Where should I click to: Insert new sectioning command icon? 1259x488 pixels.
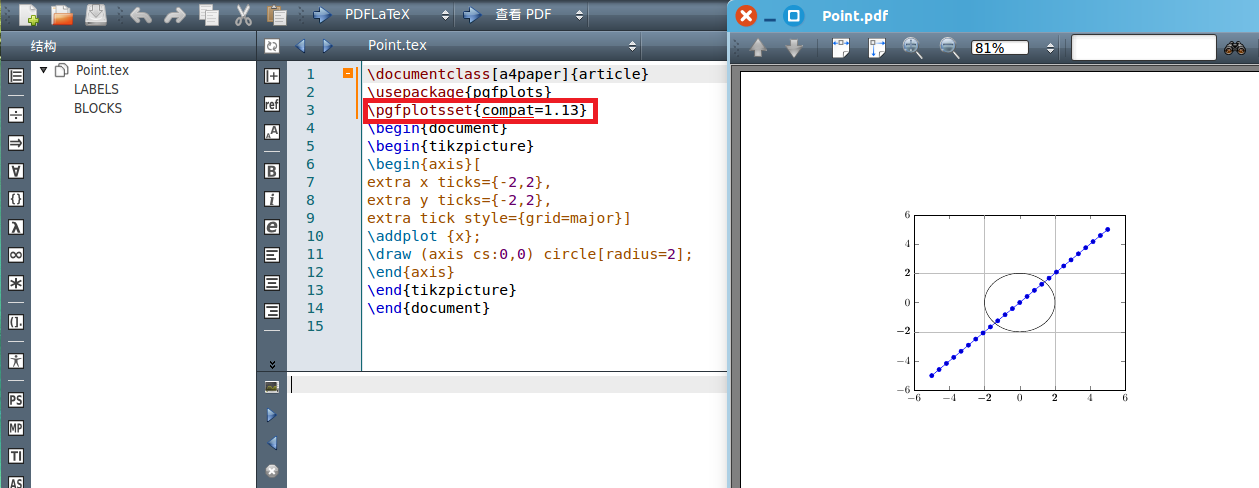(271, 75)
